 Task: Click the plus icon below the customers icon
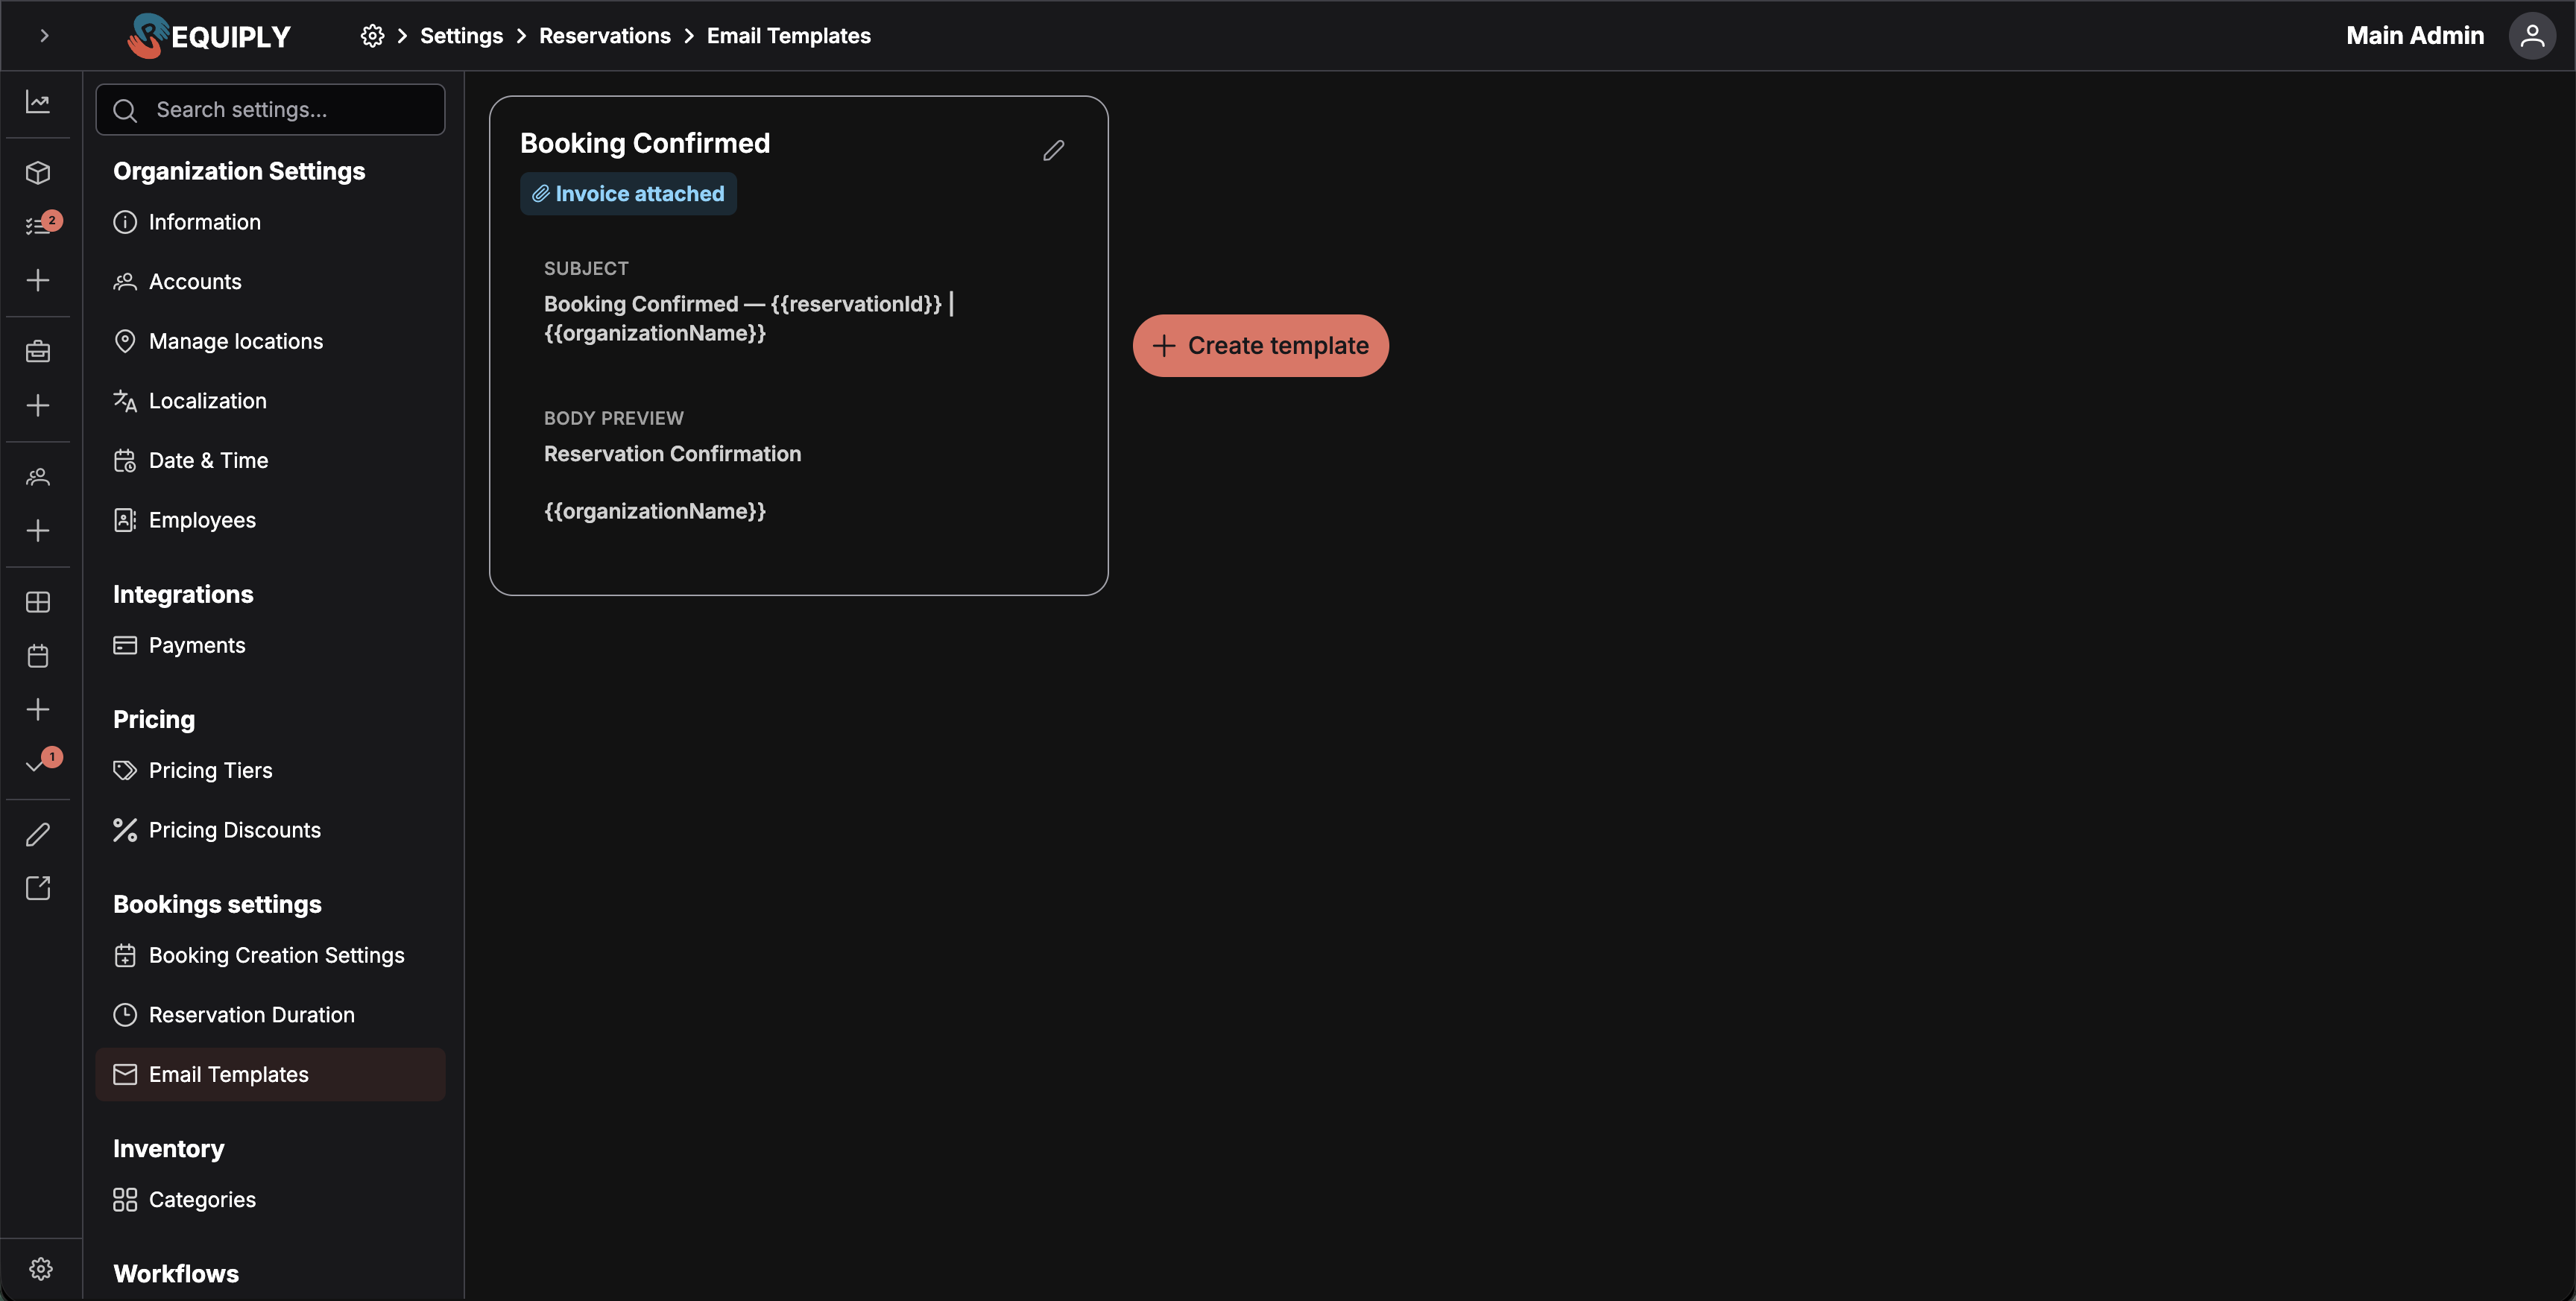(38, 530)
